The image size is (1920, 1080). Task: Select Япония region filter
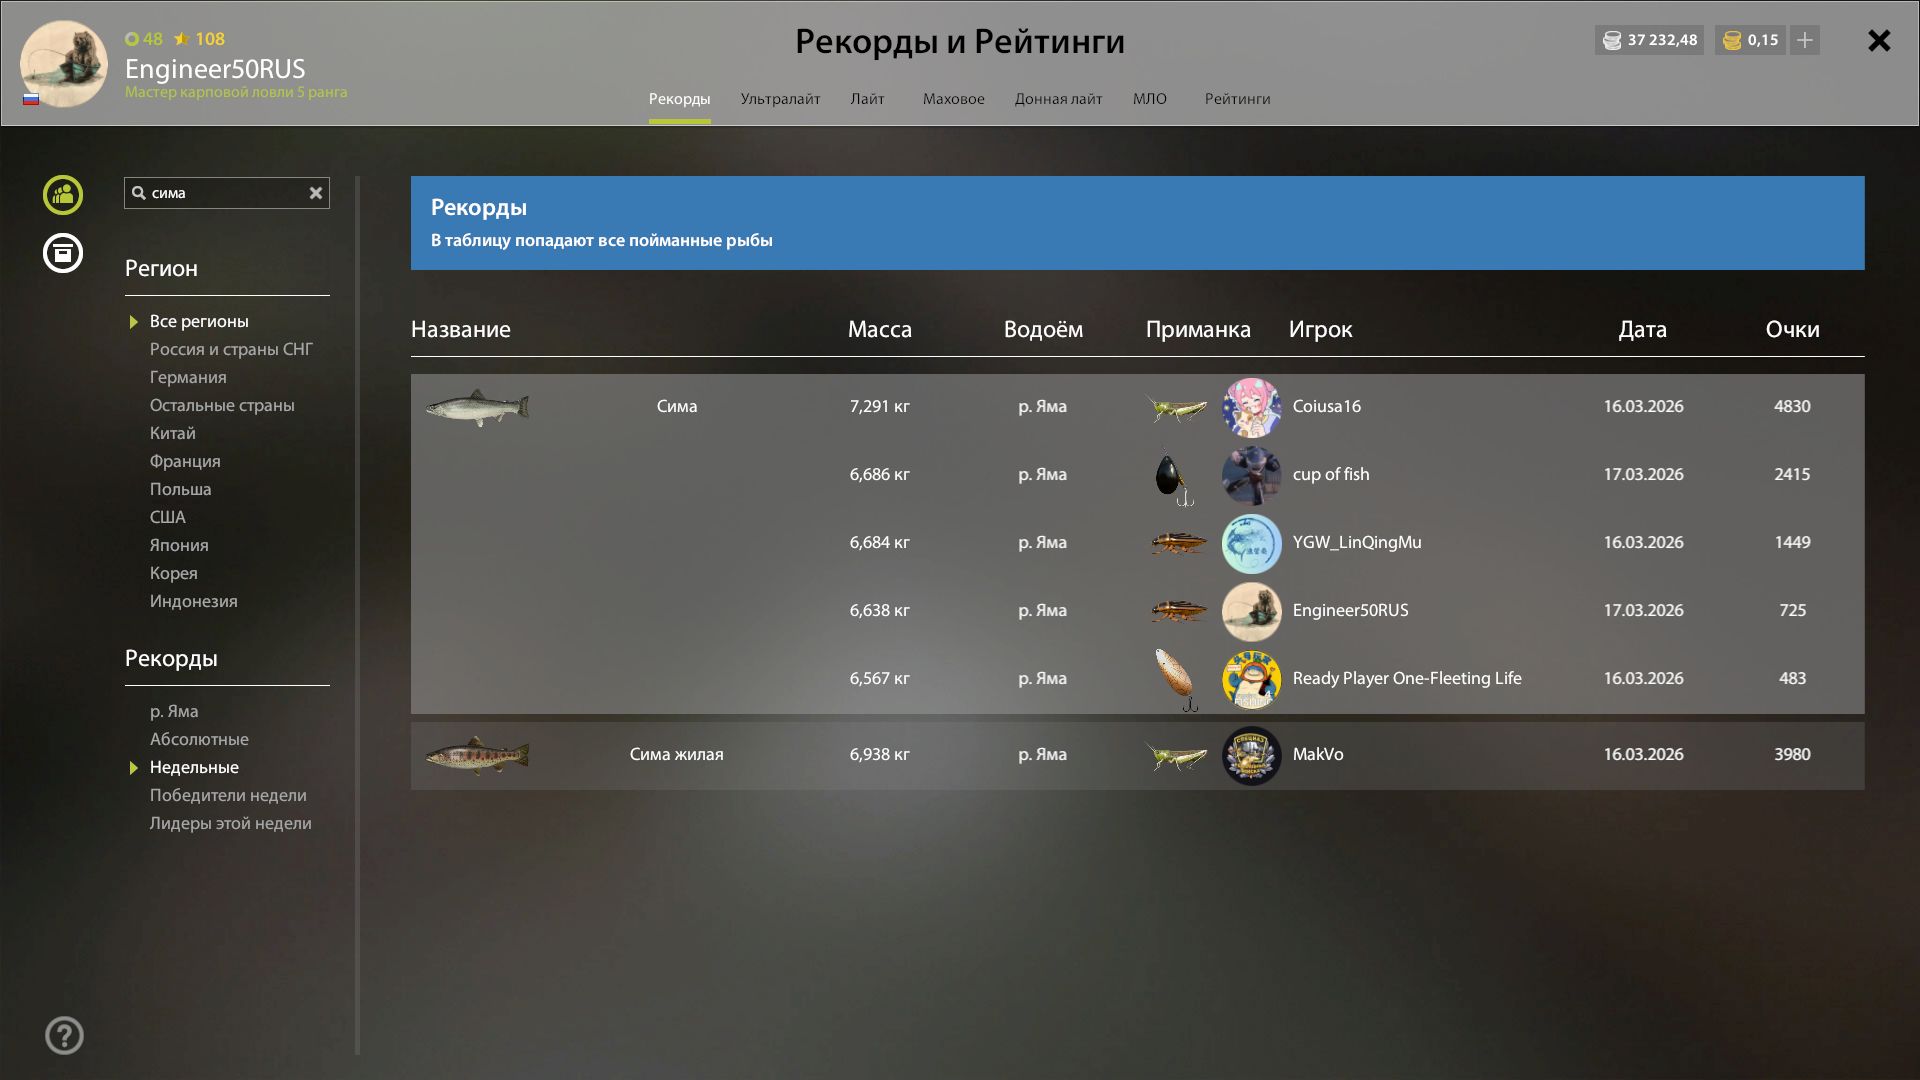click(x=179, y=545)
